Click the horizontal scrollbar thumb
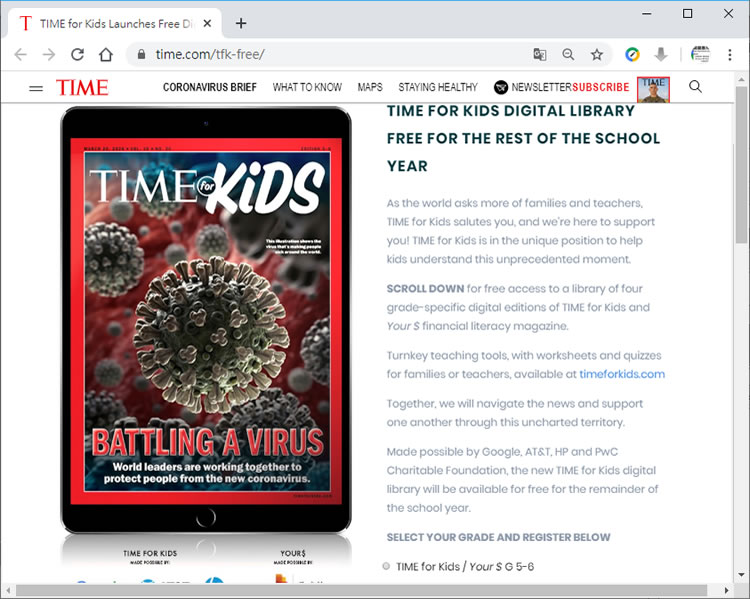 point(361,590)
